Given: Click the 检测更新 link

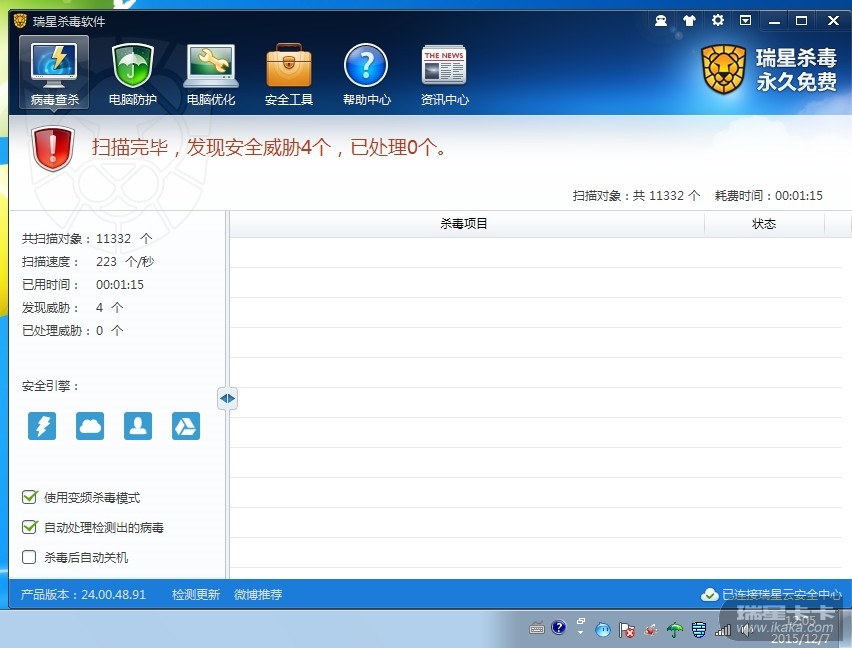Looking at the screenshot, I should 196,594.
